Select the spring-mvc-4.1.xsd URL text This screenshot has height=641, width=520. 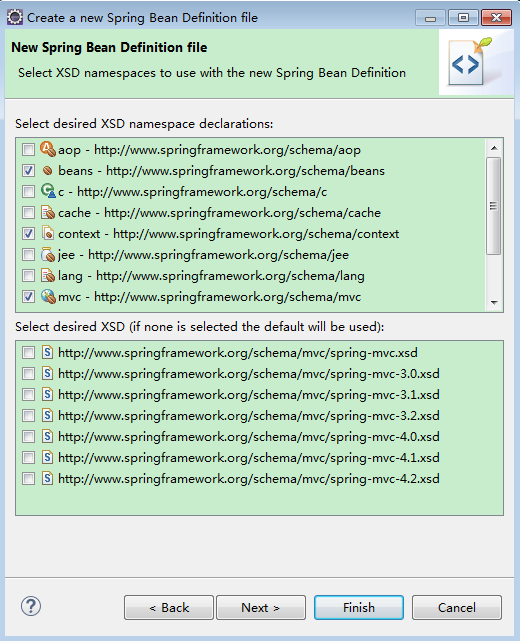pos(249,458)
